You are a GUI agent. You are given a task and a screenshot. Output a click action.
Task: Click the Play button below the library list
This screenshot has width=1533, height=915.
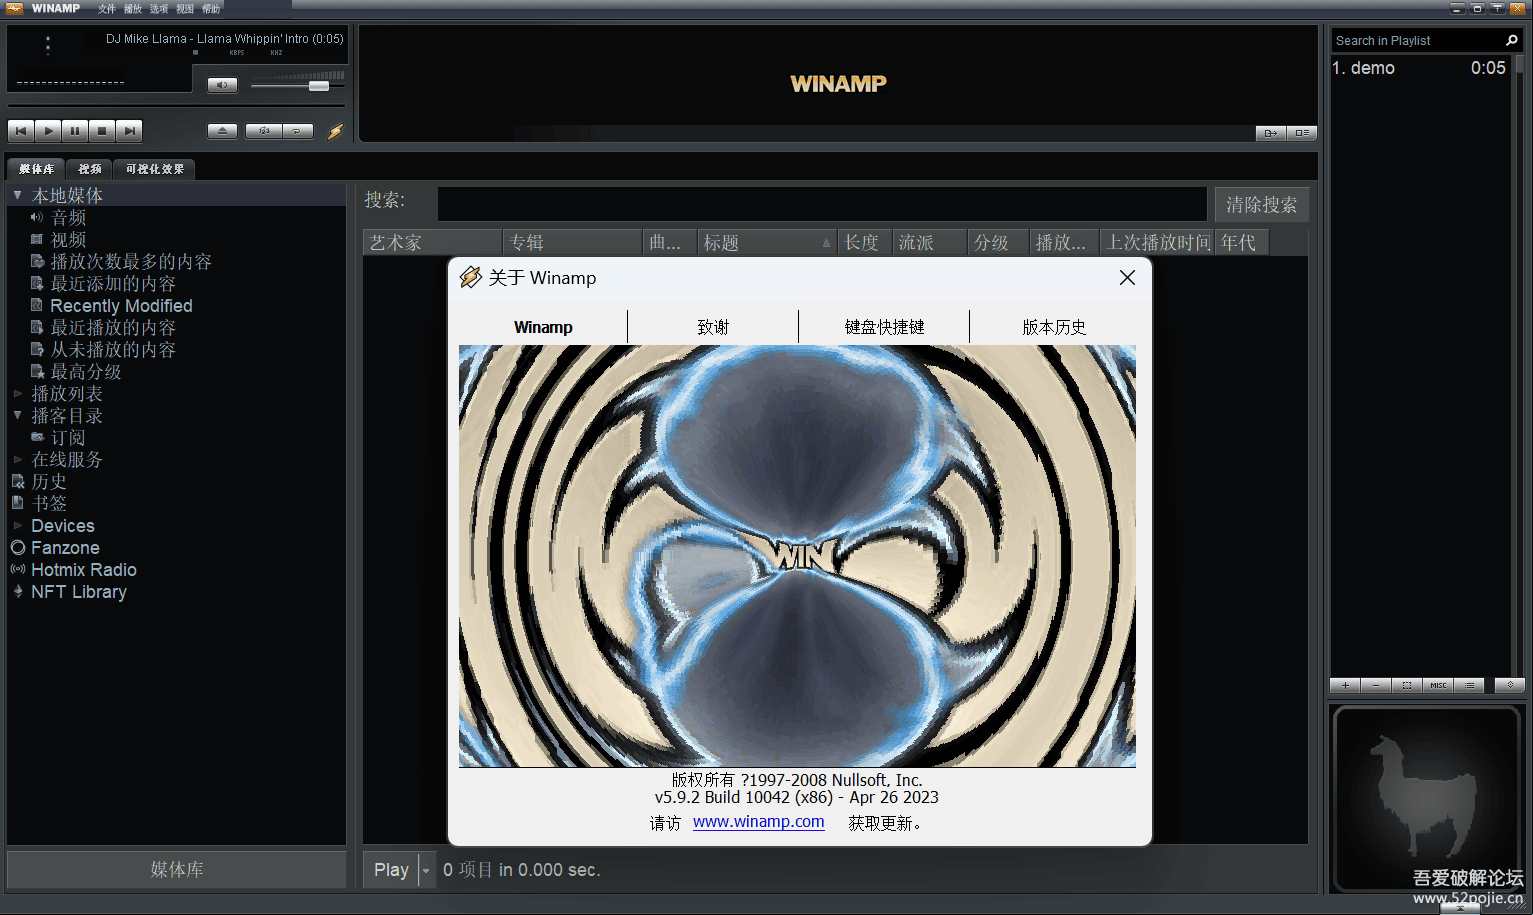coord(391,870)
